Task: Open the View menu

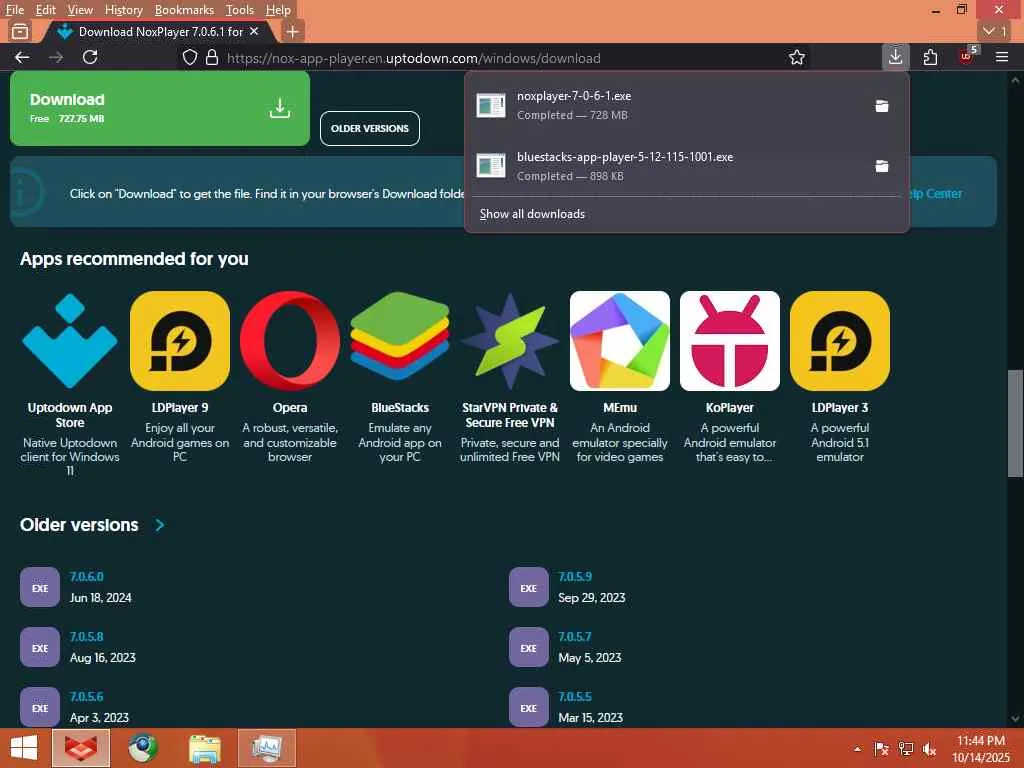Action: [80, 10]
